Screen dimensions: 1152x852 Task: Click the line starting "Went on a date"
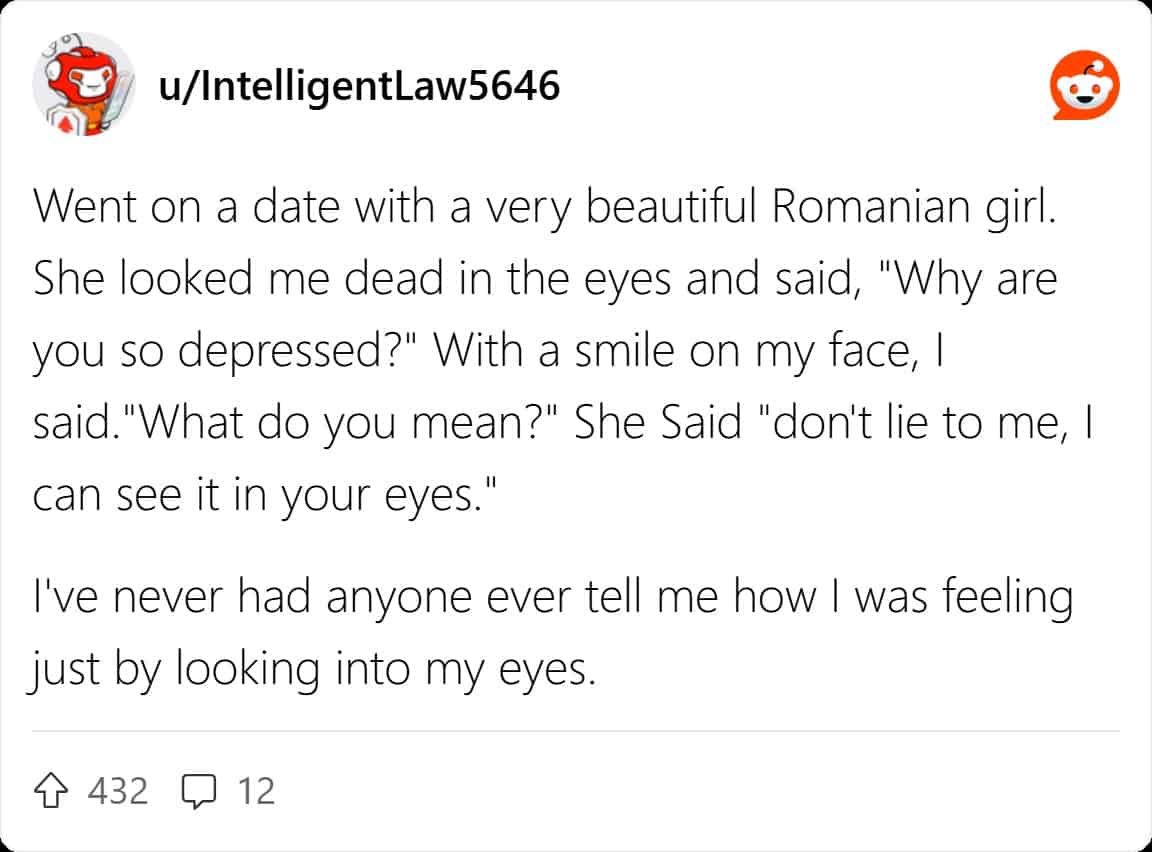pos(544,206)
